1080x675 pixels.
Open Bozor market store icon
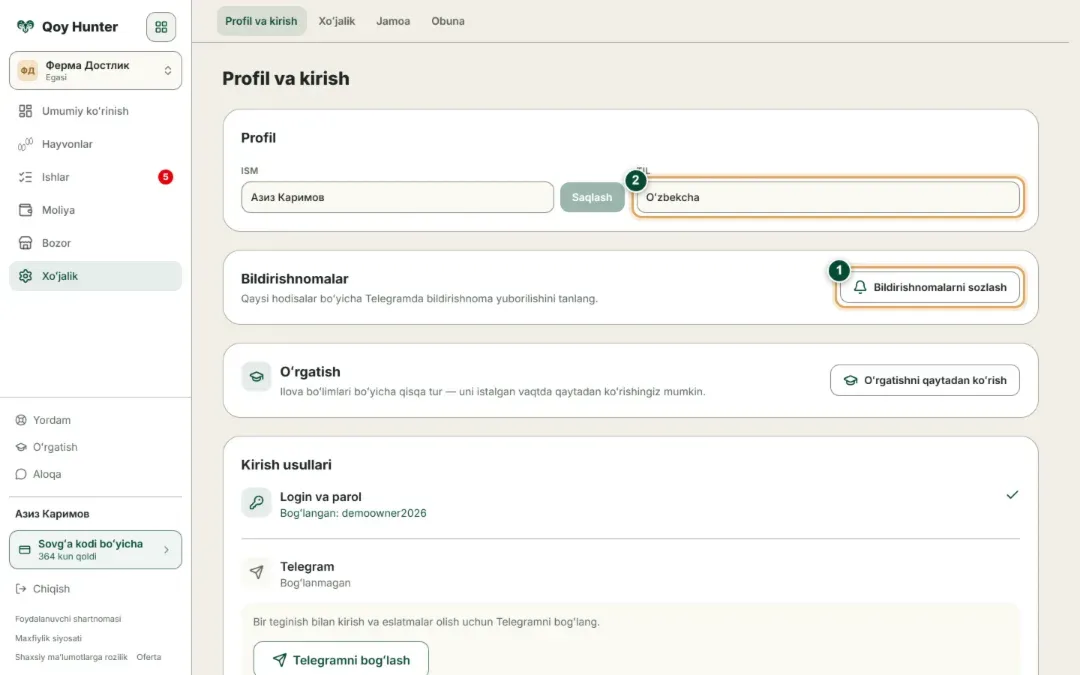25,243
